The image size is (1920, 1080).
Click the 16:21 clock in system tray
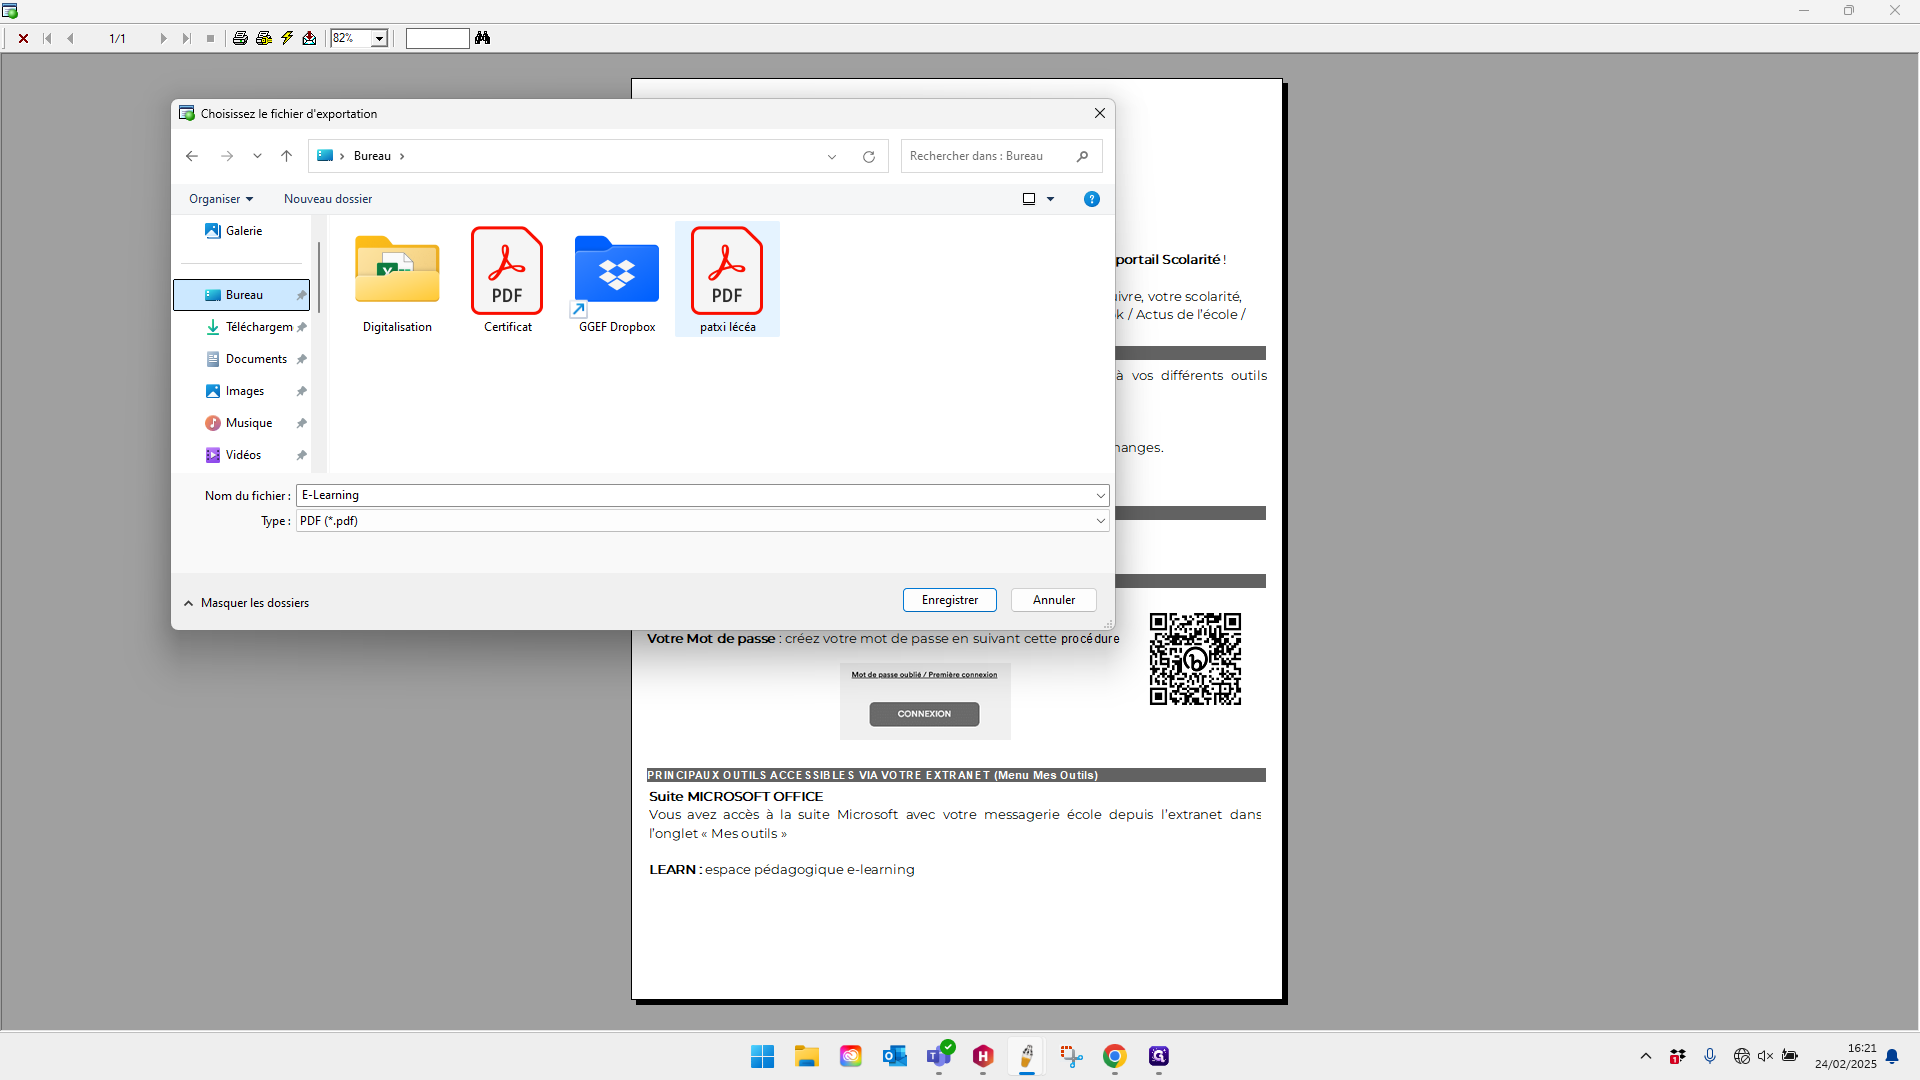point(1846,1056)
